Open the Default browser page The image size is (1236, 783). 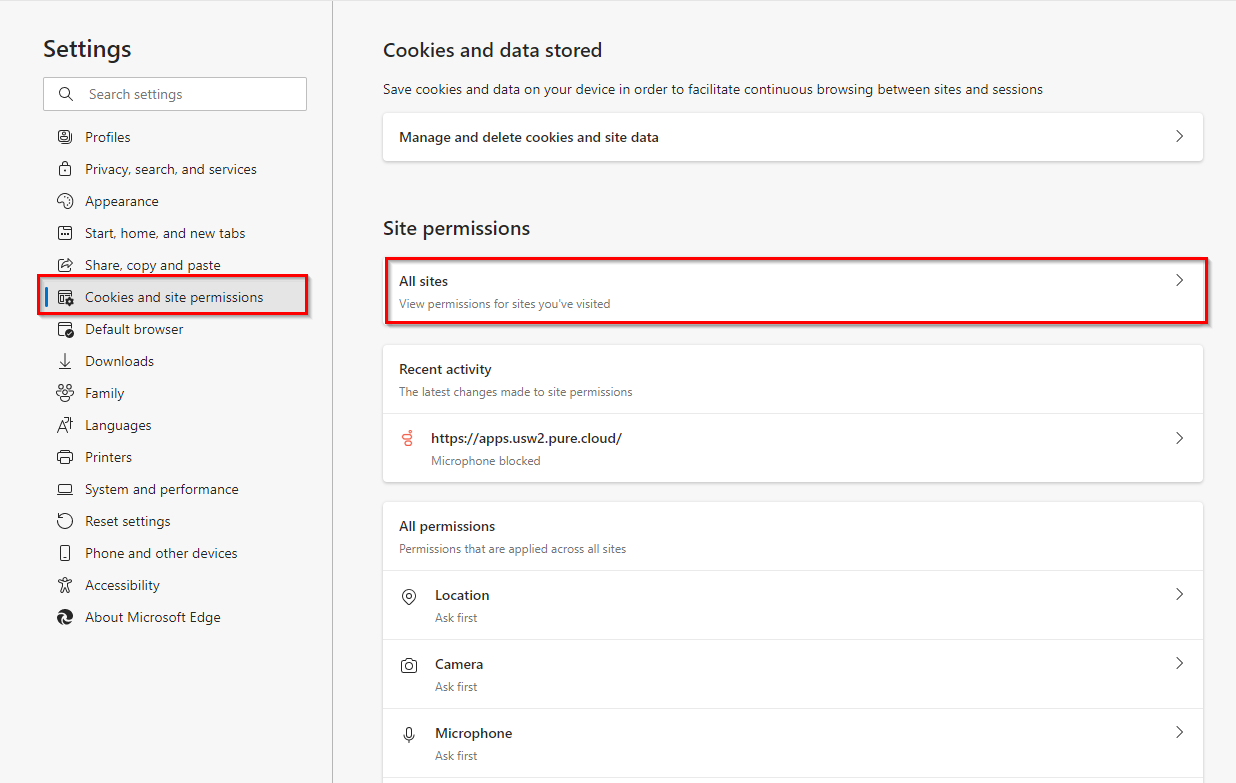[x=134, y=329]
